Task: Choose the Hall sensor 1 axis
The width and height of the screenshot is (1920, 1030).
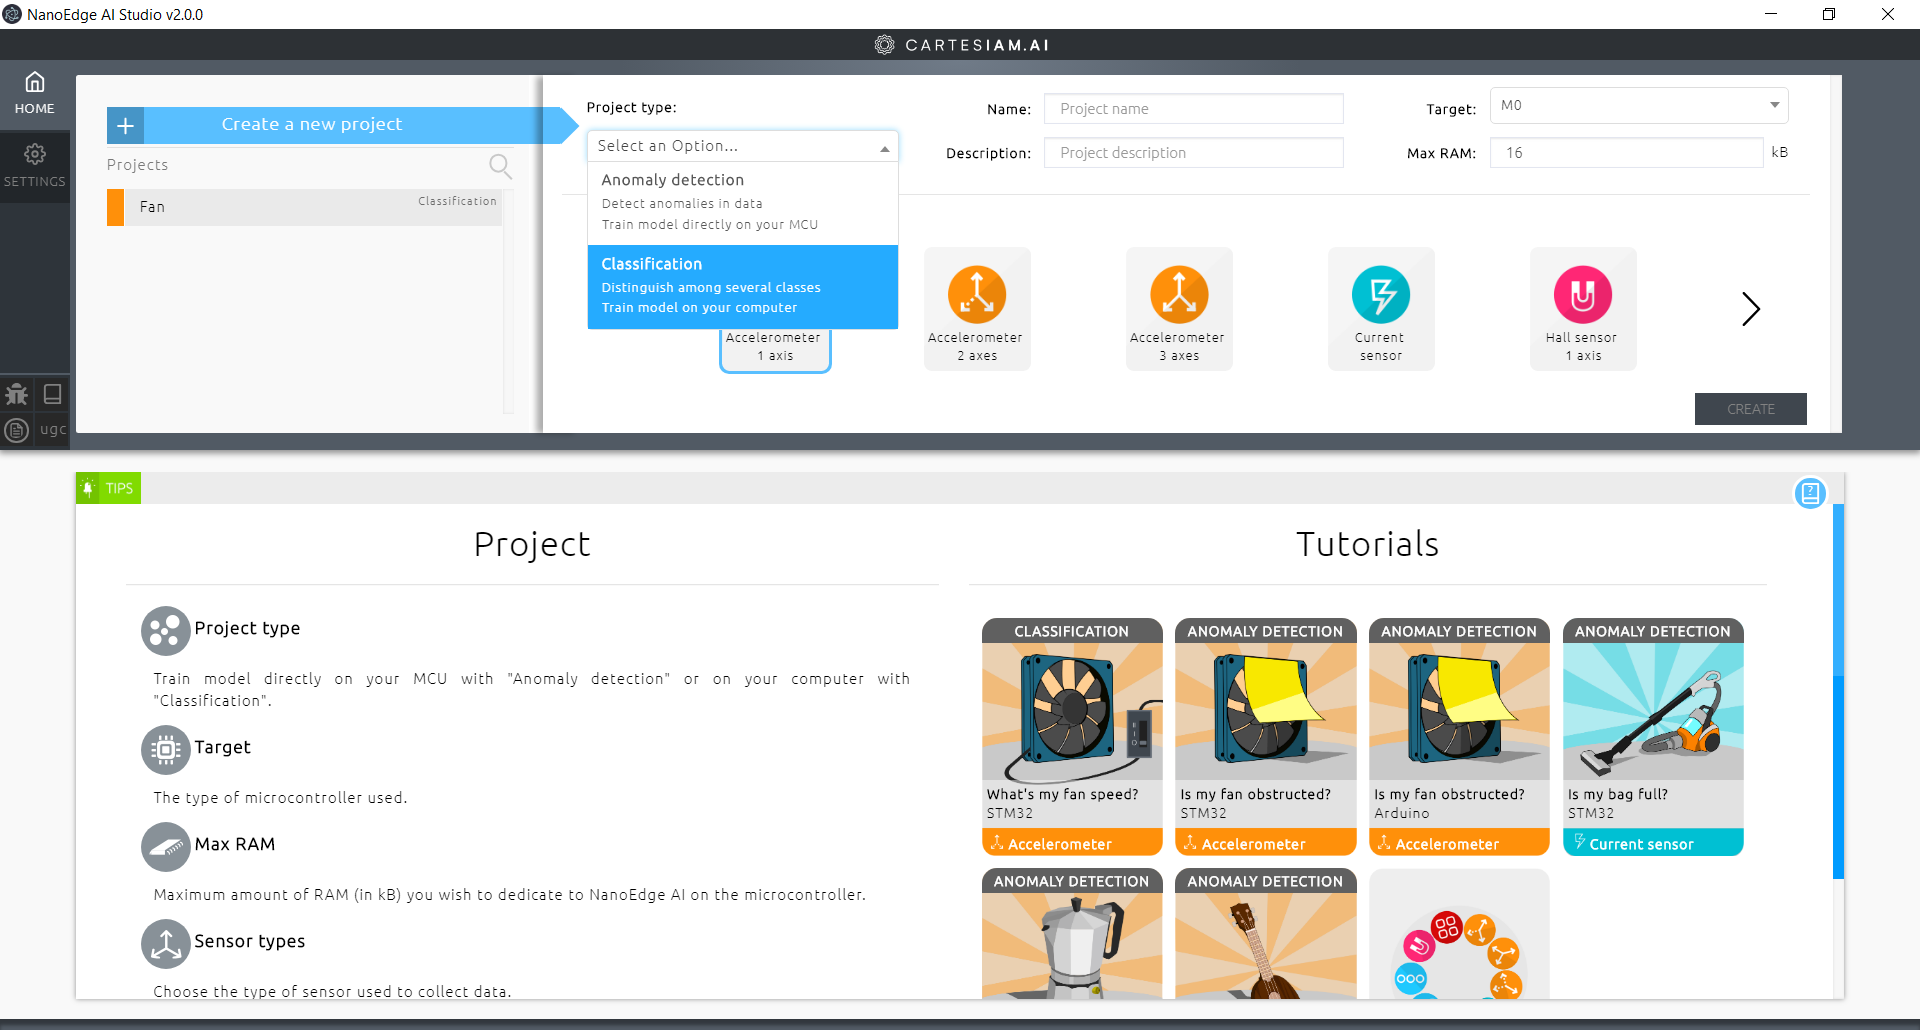Action: pyautogui.click(x=1582, y=308)
